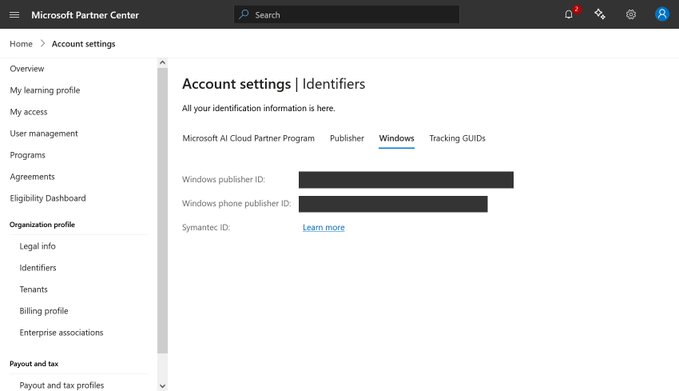Viewport: 679px width, 391px height.
Task: Open Programs in sidebar
Action: [27, 155]
